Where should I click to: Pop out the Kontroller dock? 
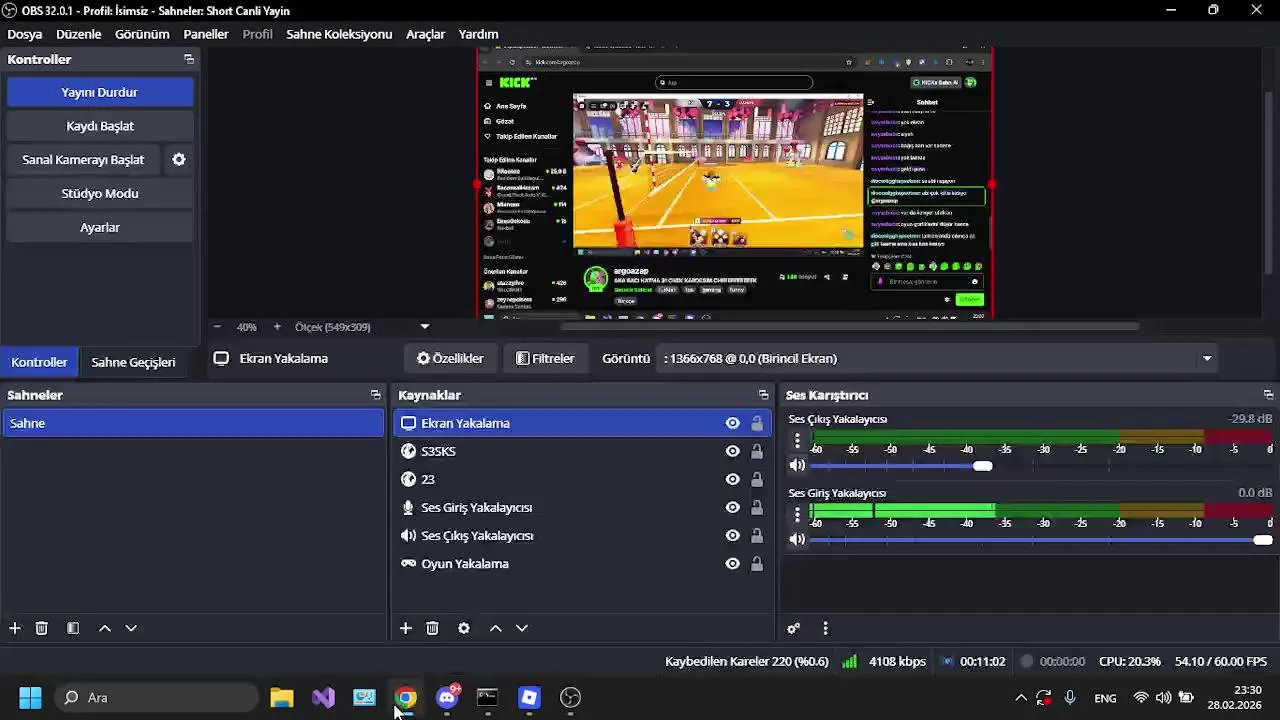pyautogui.click(x=189, y=60)
